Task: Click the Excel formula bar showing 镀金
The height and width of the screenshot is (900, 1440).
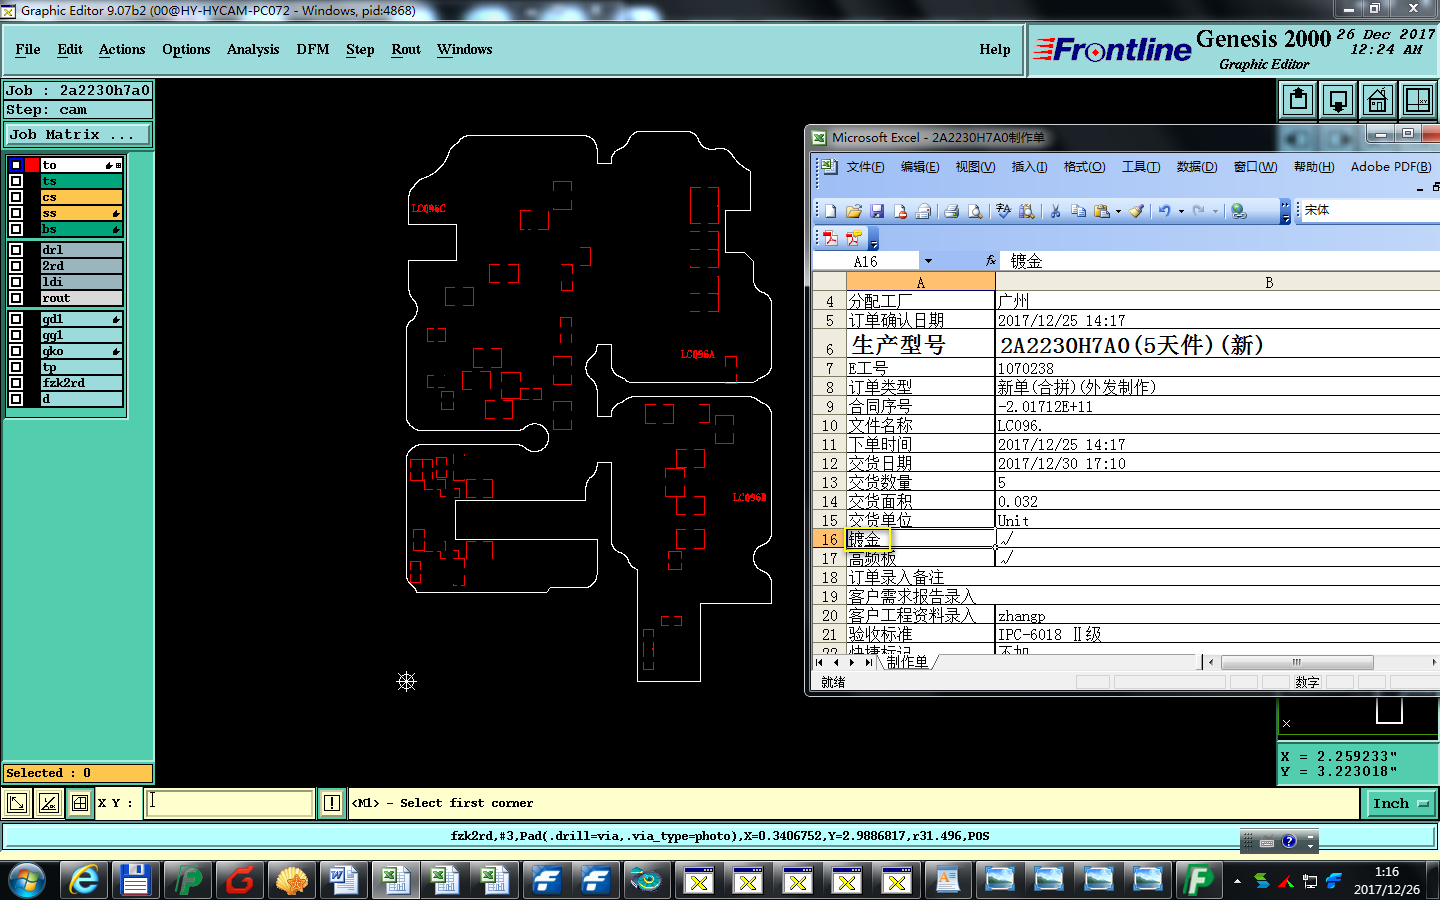Action: click(x=1220, y=261)
